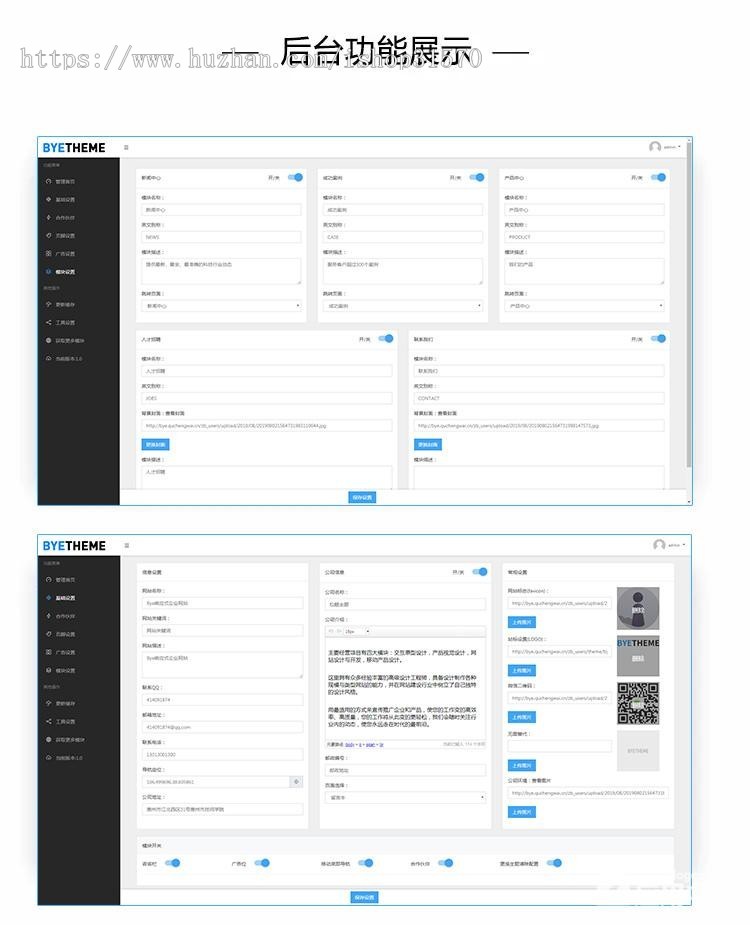
Task: Open the 新闻中心 jump page dropdown
Action: point(221,306)
